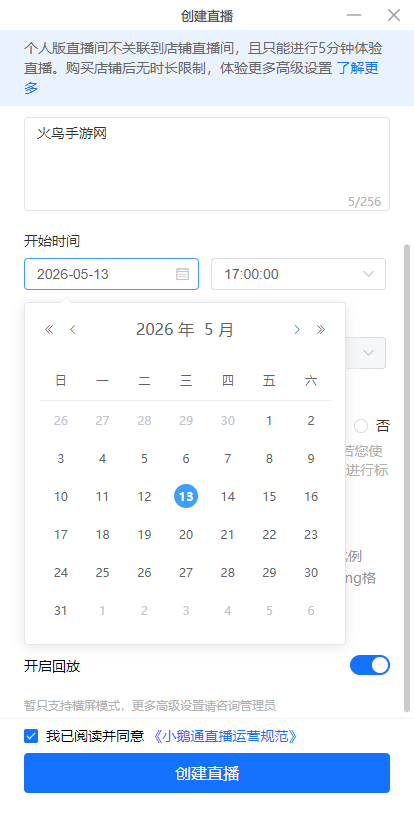Jump to next year with the double-right arrow

[321, 329]
